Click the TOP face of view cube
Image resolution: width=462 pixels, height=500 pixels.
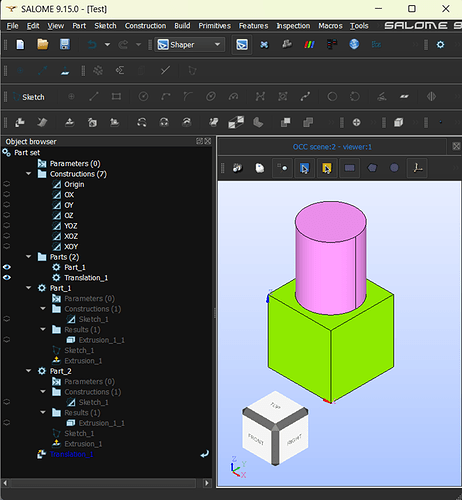pyautogui.click(x=275, y=406)
